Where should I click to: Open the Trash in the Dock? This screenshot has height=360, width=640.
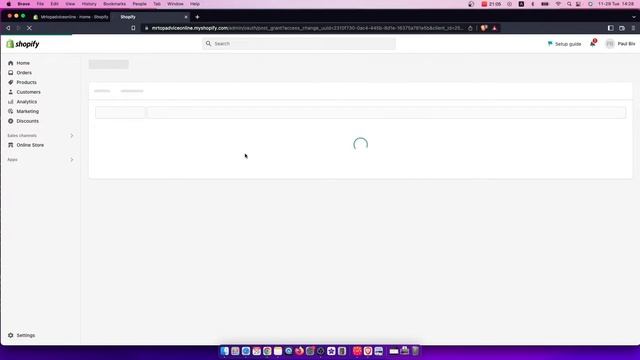tap(415, 351)
